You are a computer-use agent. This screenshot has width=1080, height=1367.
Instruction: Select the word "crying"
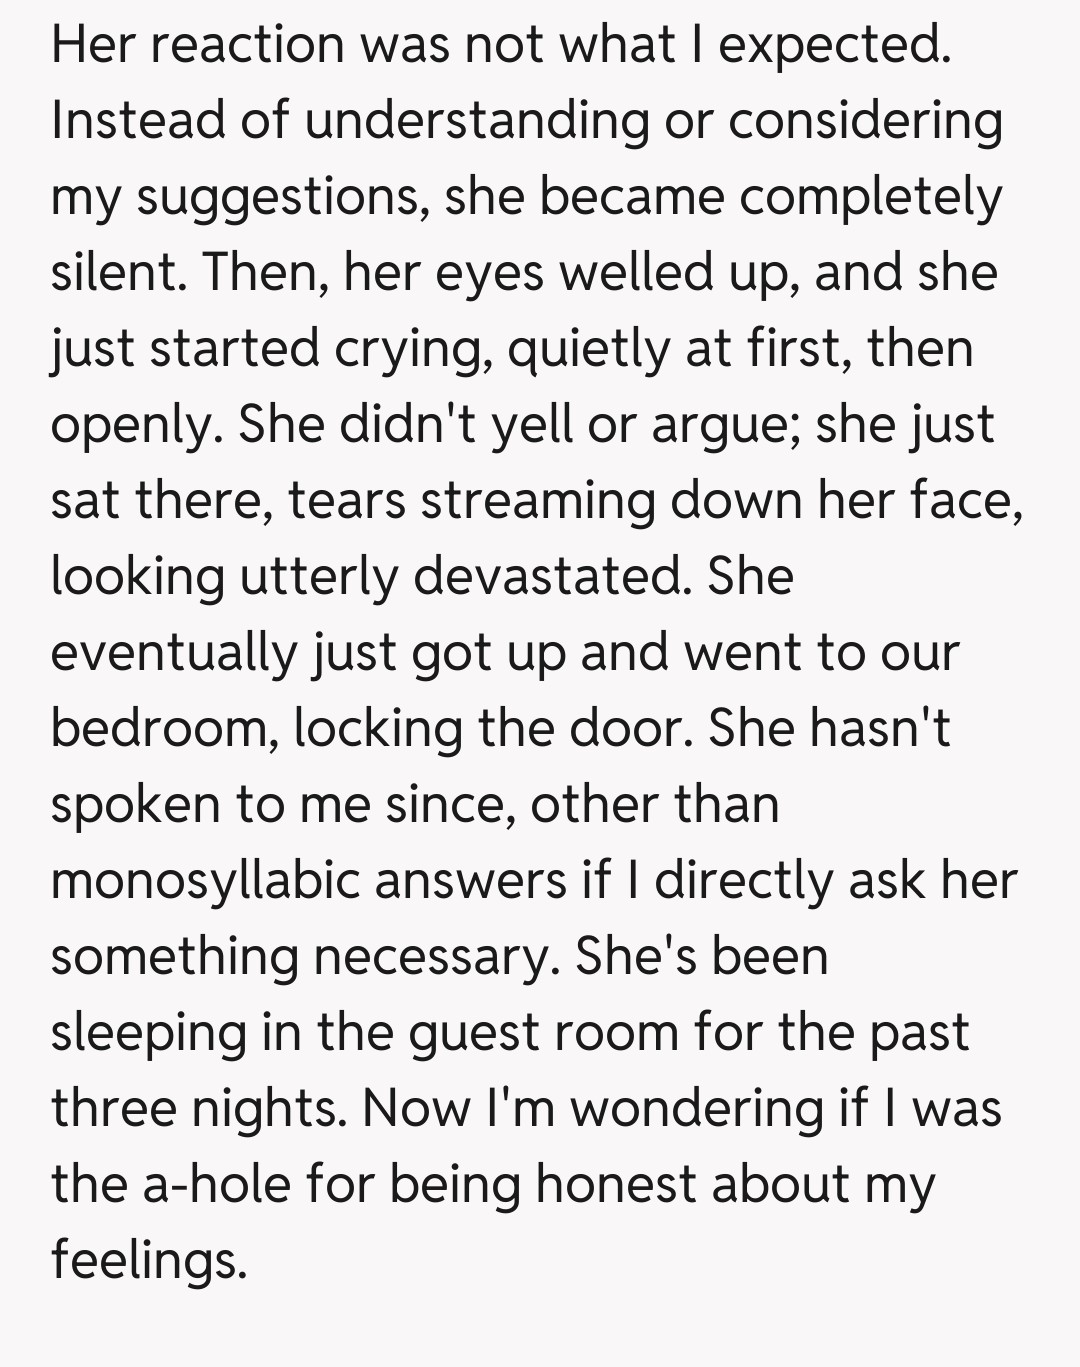tap(412, 349)
